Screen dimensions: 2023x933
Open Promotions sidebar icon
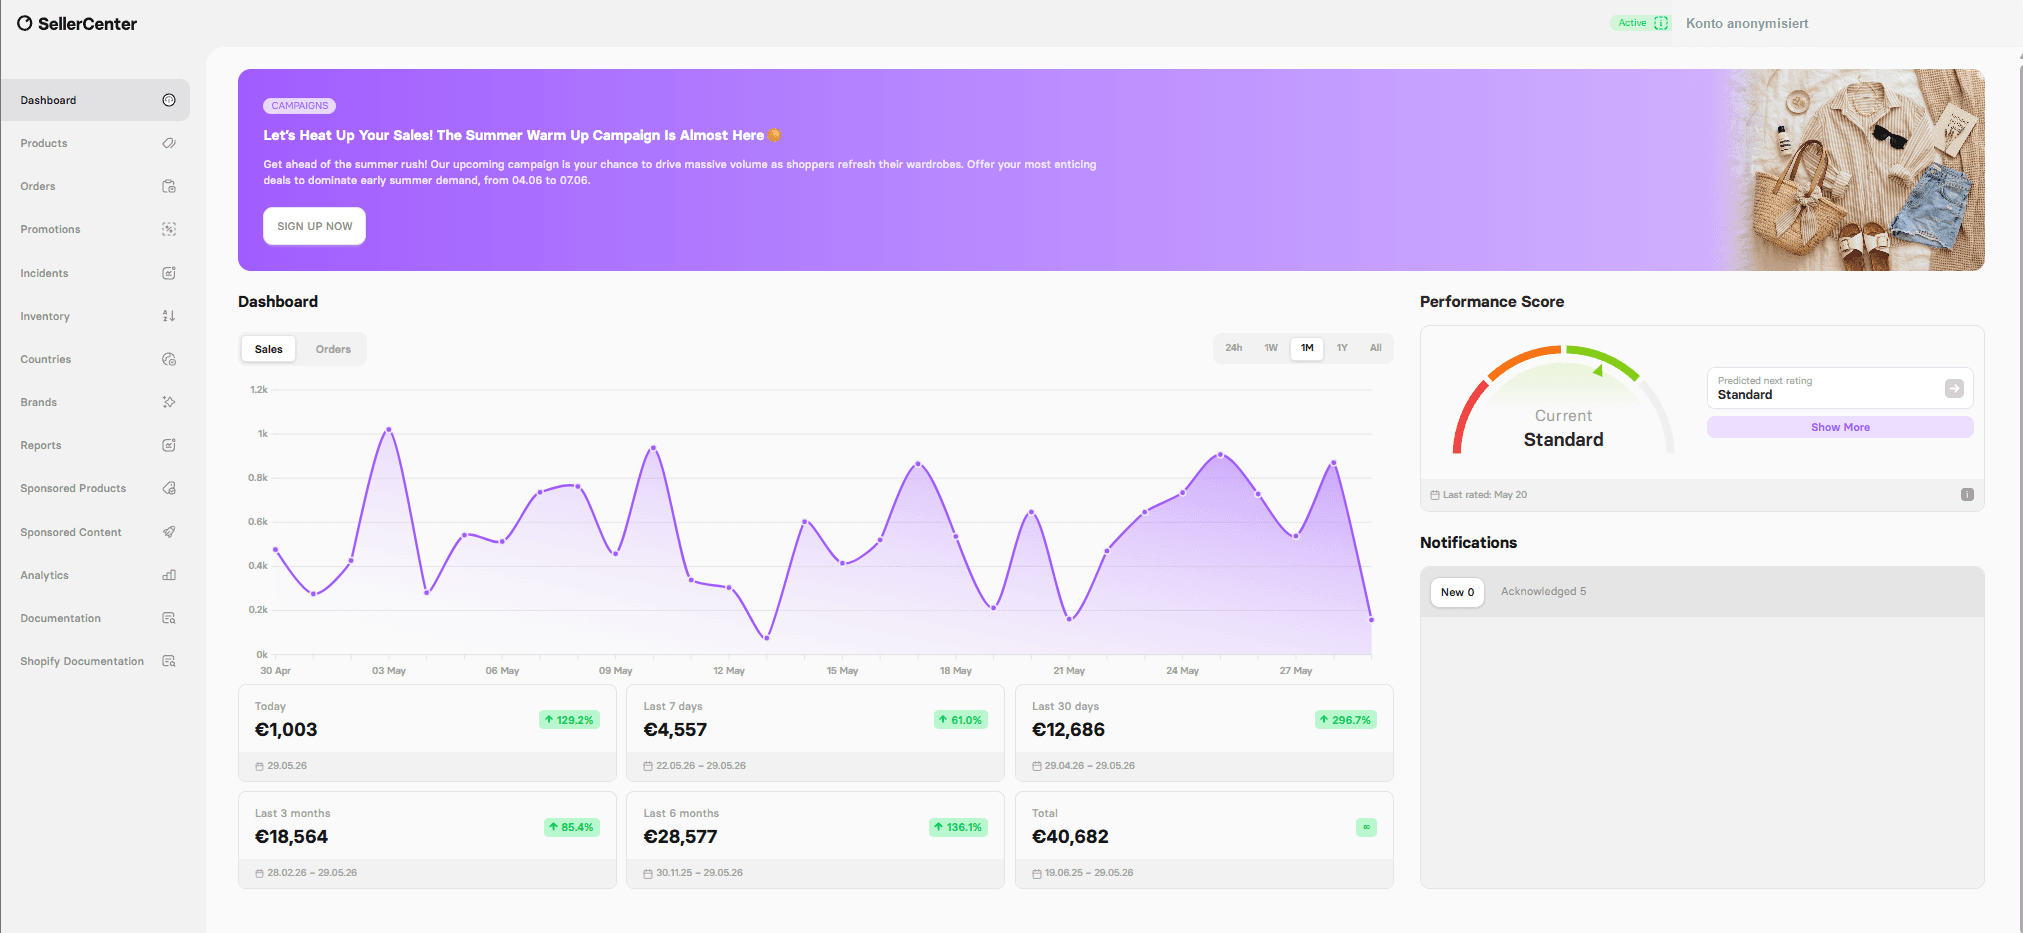[169, 229]
